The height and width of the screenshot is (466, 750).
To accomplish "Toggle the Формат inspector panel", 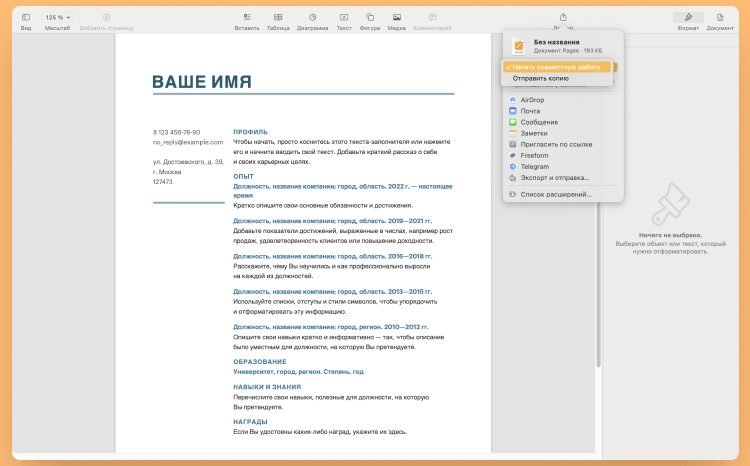I will pos(688,18).
